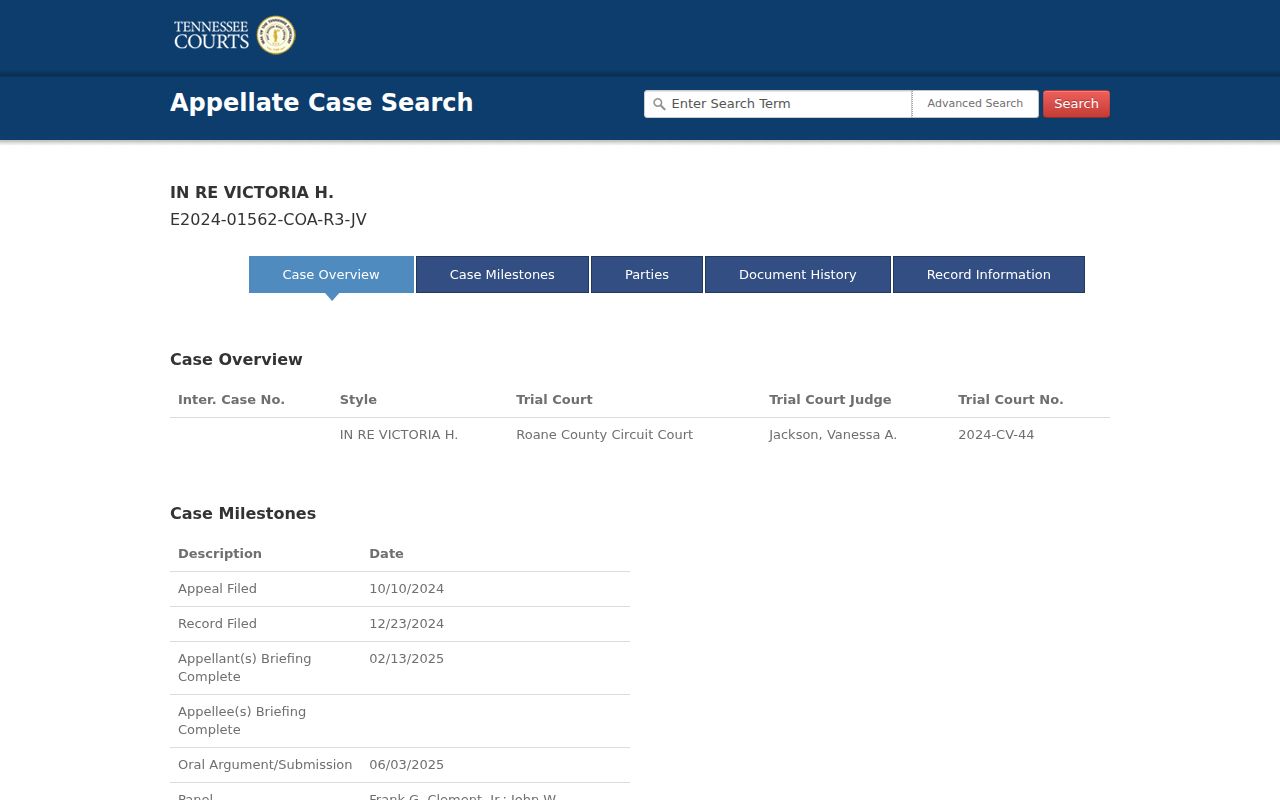
Task: Click the Case Overview section heading
Action: pos(236,359)
